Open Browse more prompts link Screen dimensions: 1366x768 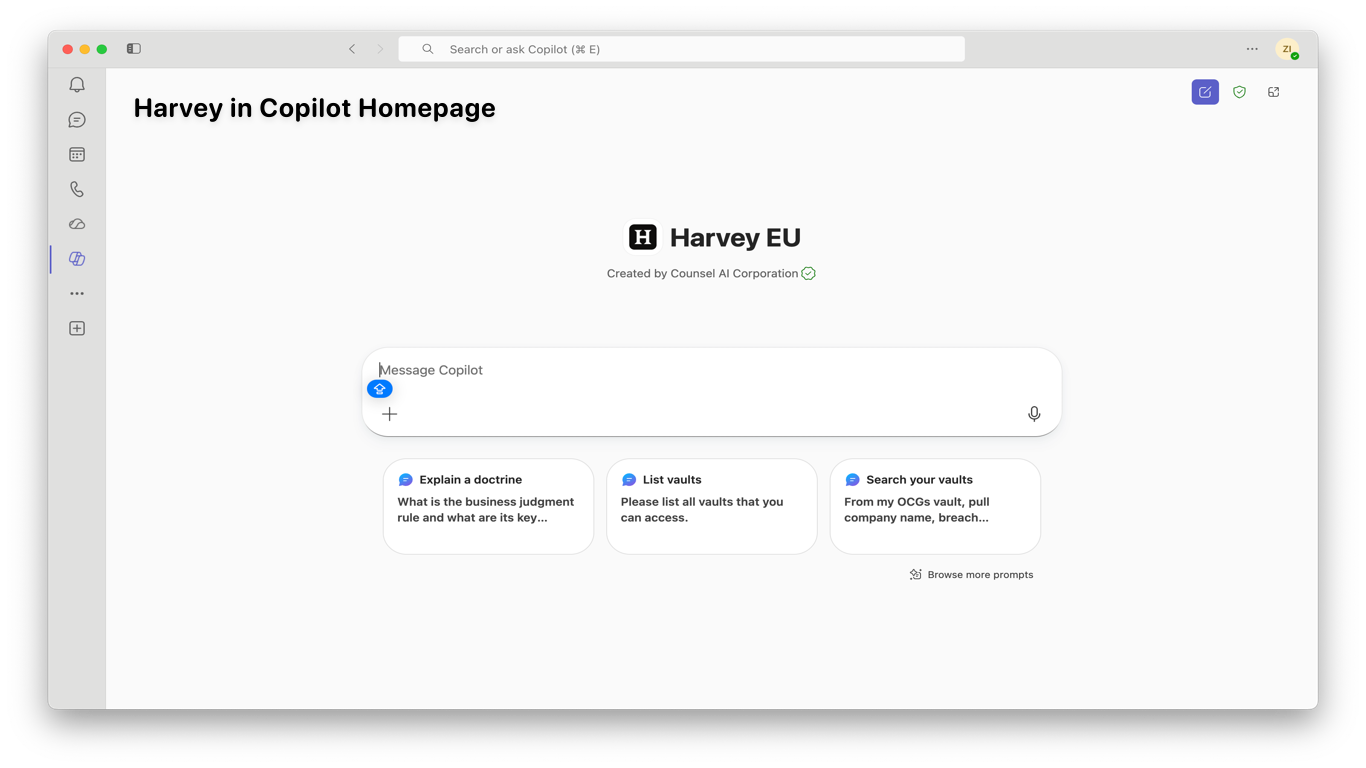pos(971,575)
